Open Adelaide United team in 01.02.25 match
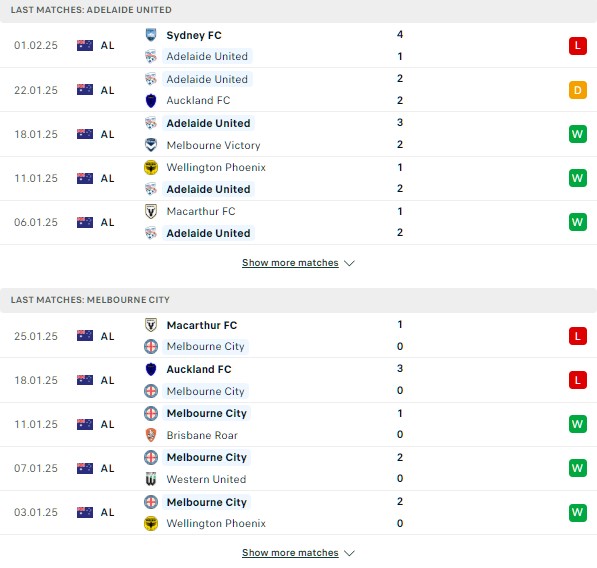 tap(207, 56)
